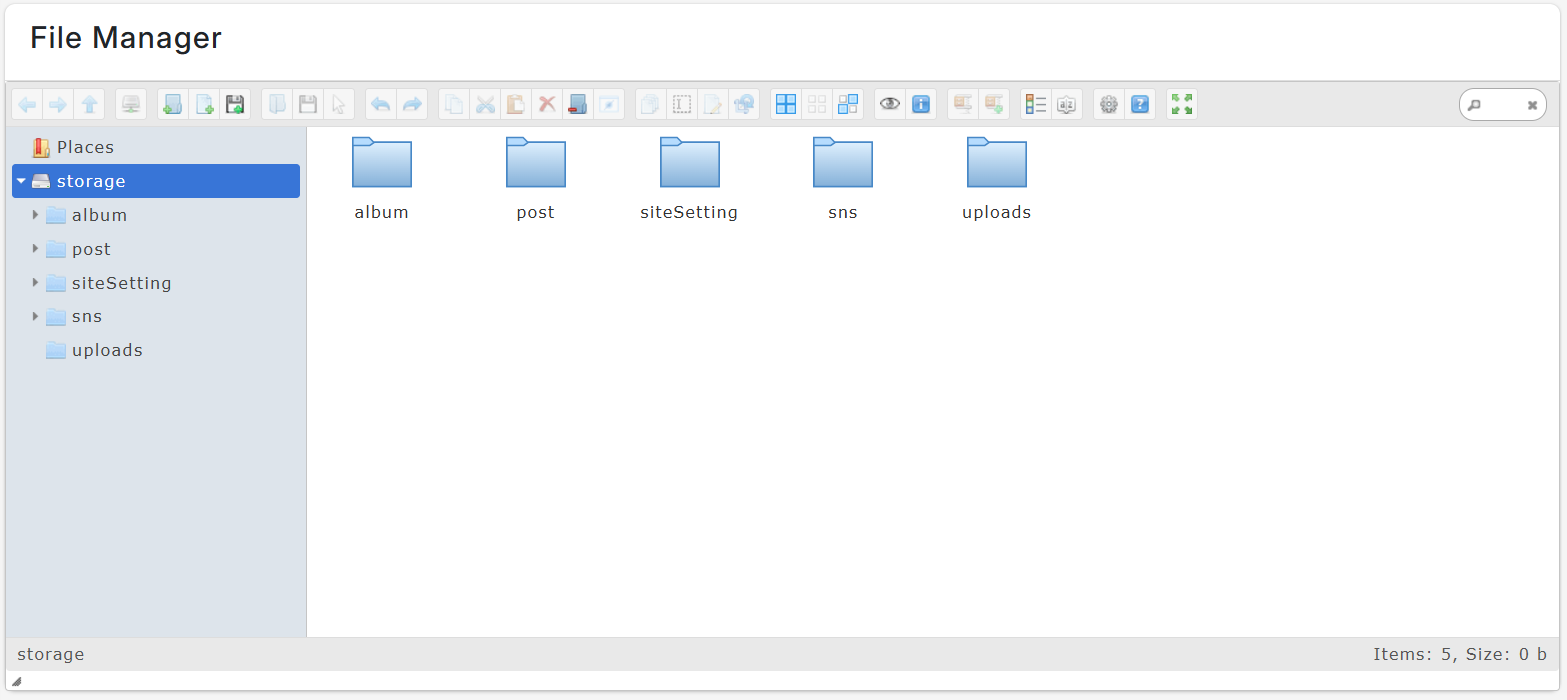The image size is (1567, 700).
Task: Click the Rename toolbar icon
Action: pos(682,104)
